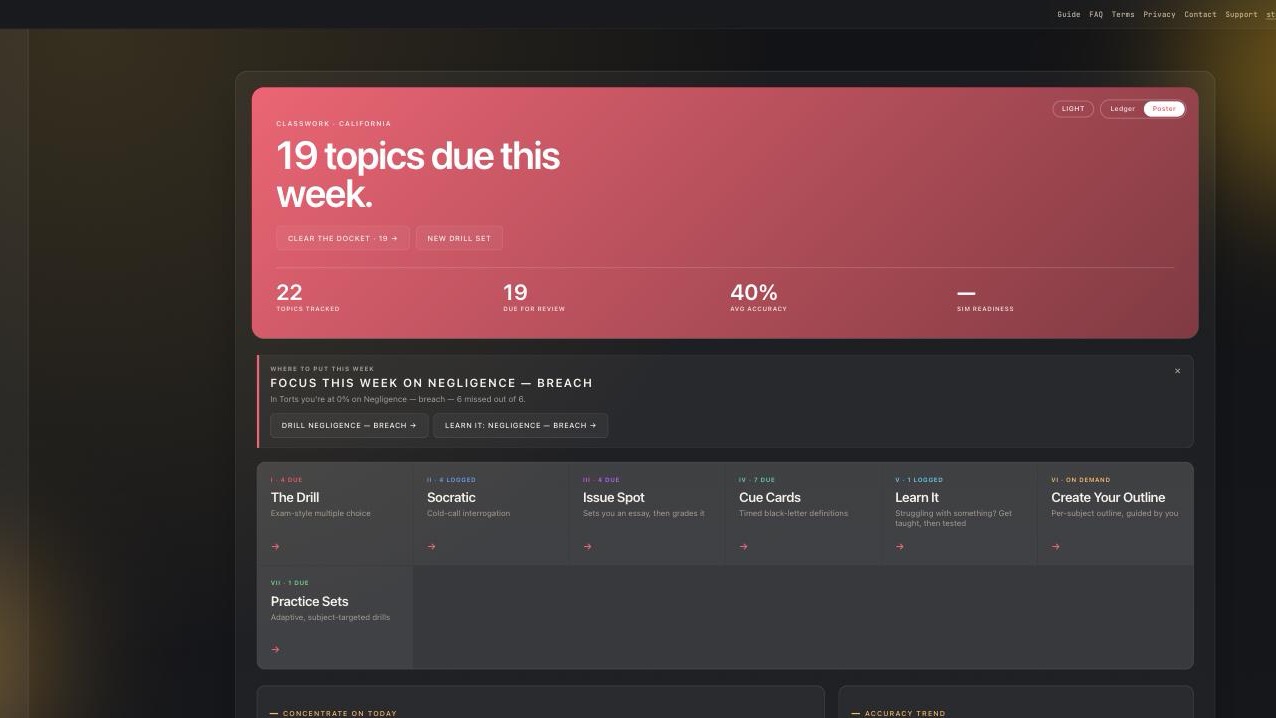This screenshot has width=1276, height=718.
Task: Click the arrow icon on The Drill card
Action: click(x=275, y=547)
